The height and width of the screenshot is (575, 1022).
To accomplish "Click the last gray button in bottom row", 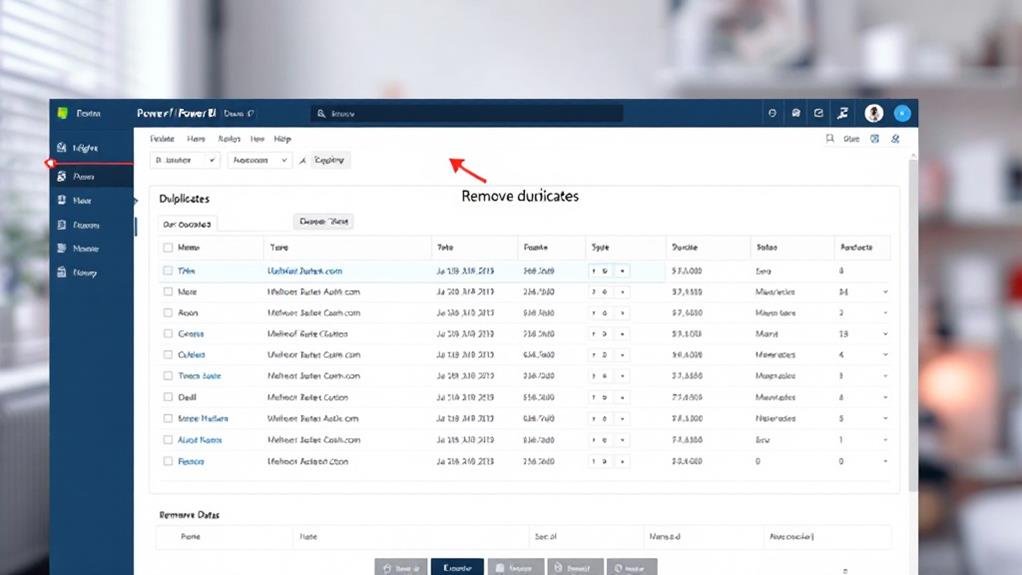I will point(632,567).
